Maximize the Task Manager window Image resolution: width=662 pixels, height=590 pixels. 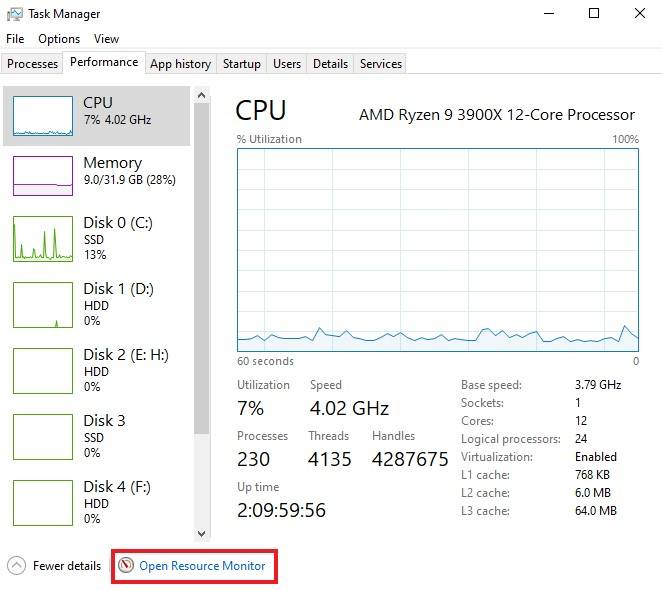594,14
